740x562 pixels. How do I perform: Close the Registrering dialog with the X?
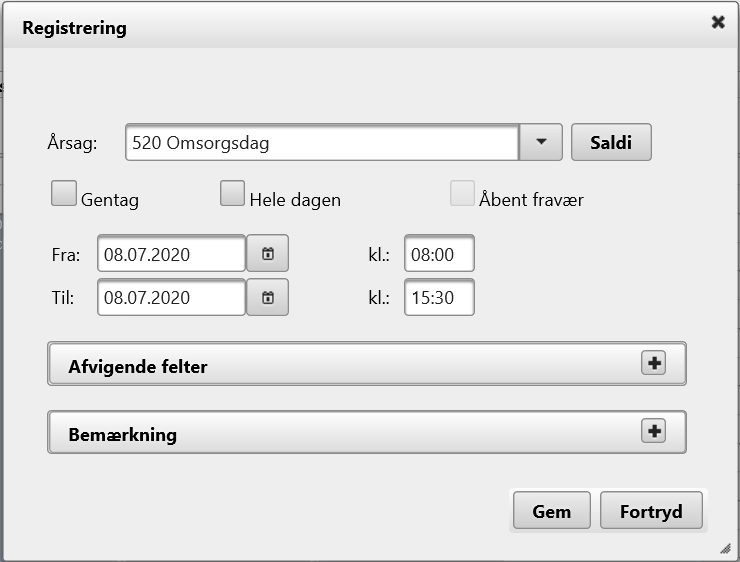(x=717, y=22)
